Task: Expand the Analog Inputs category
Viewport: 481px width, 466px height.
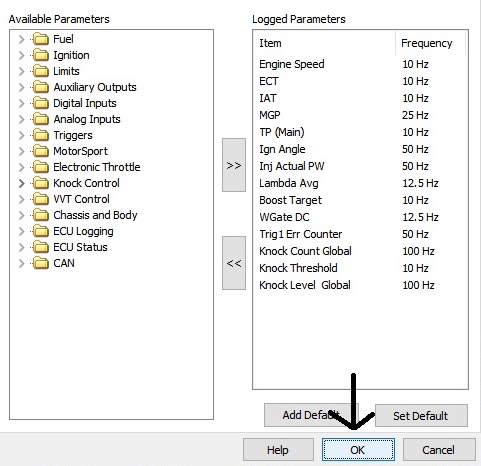Action: tap(22, 119)
